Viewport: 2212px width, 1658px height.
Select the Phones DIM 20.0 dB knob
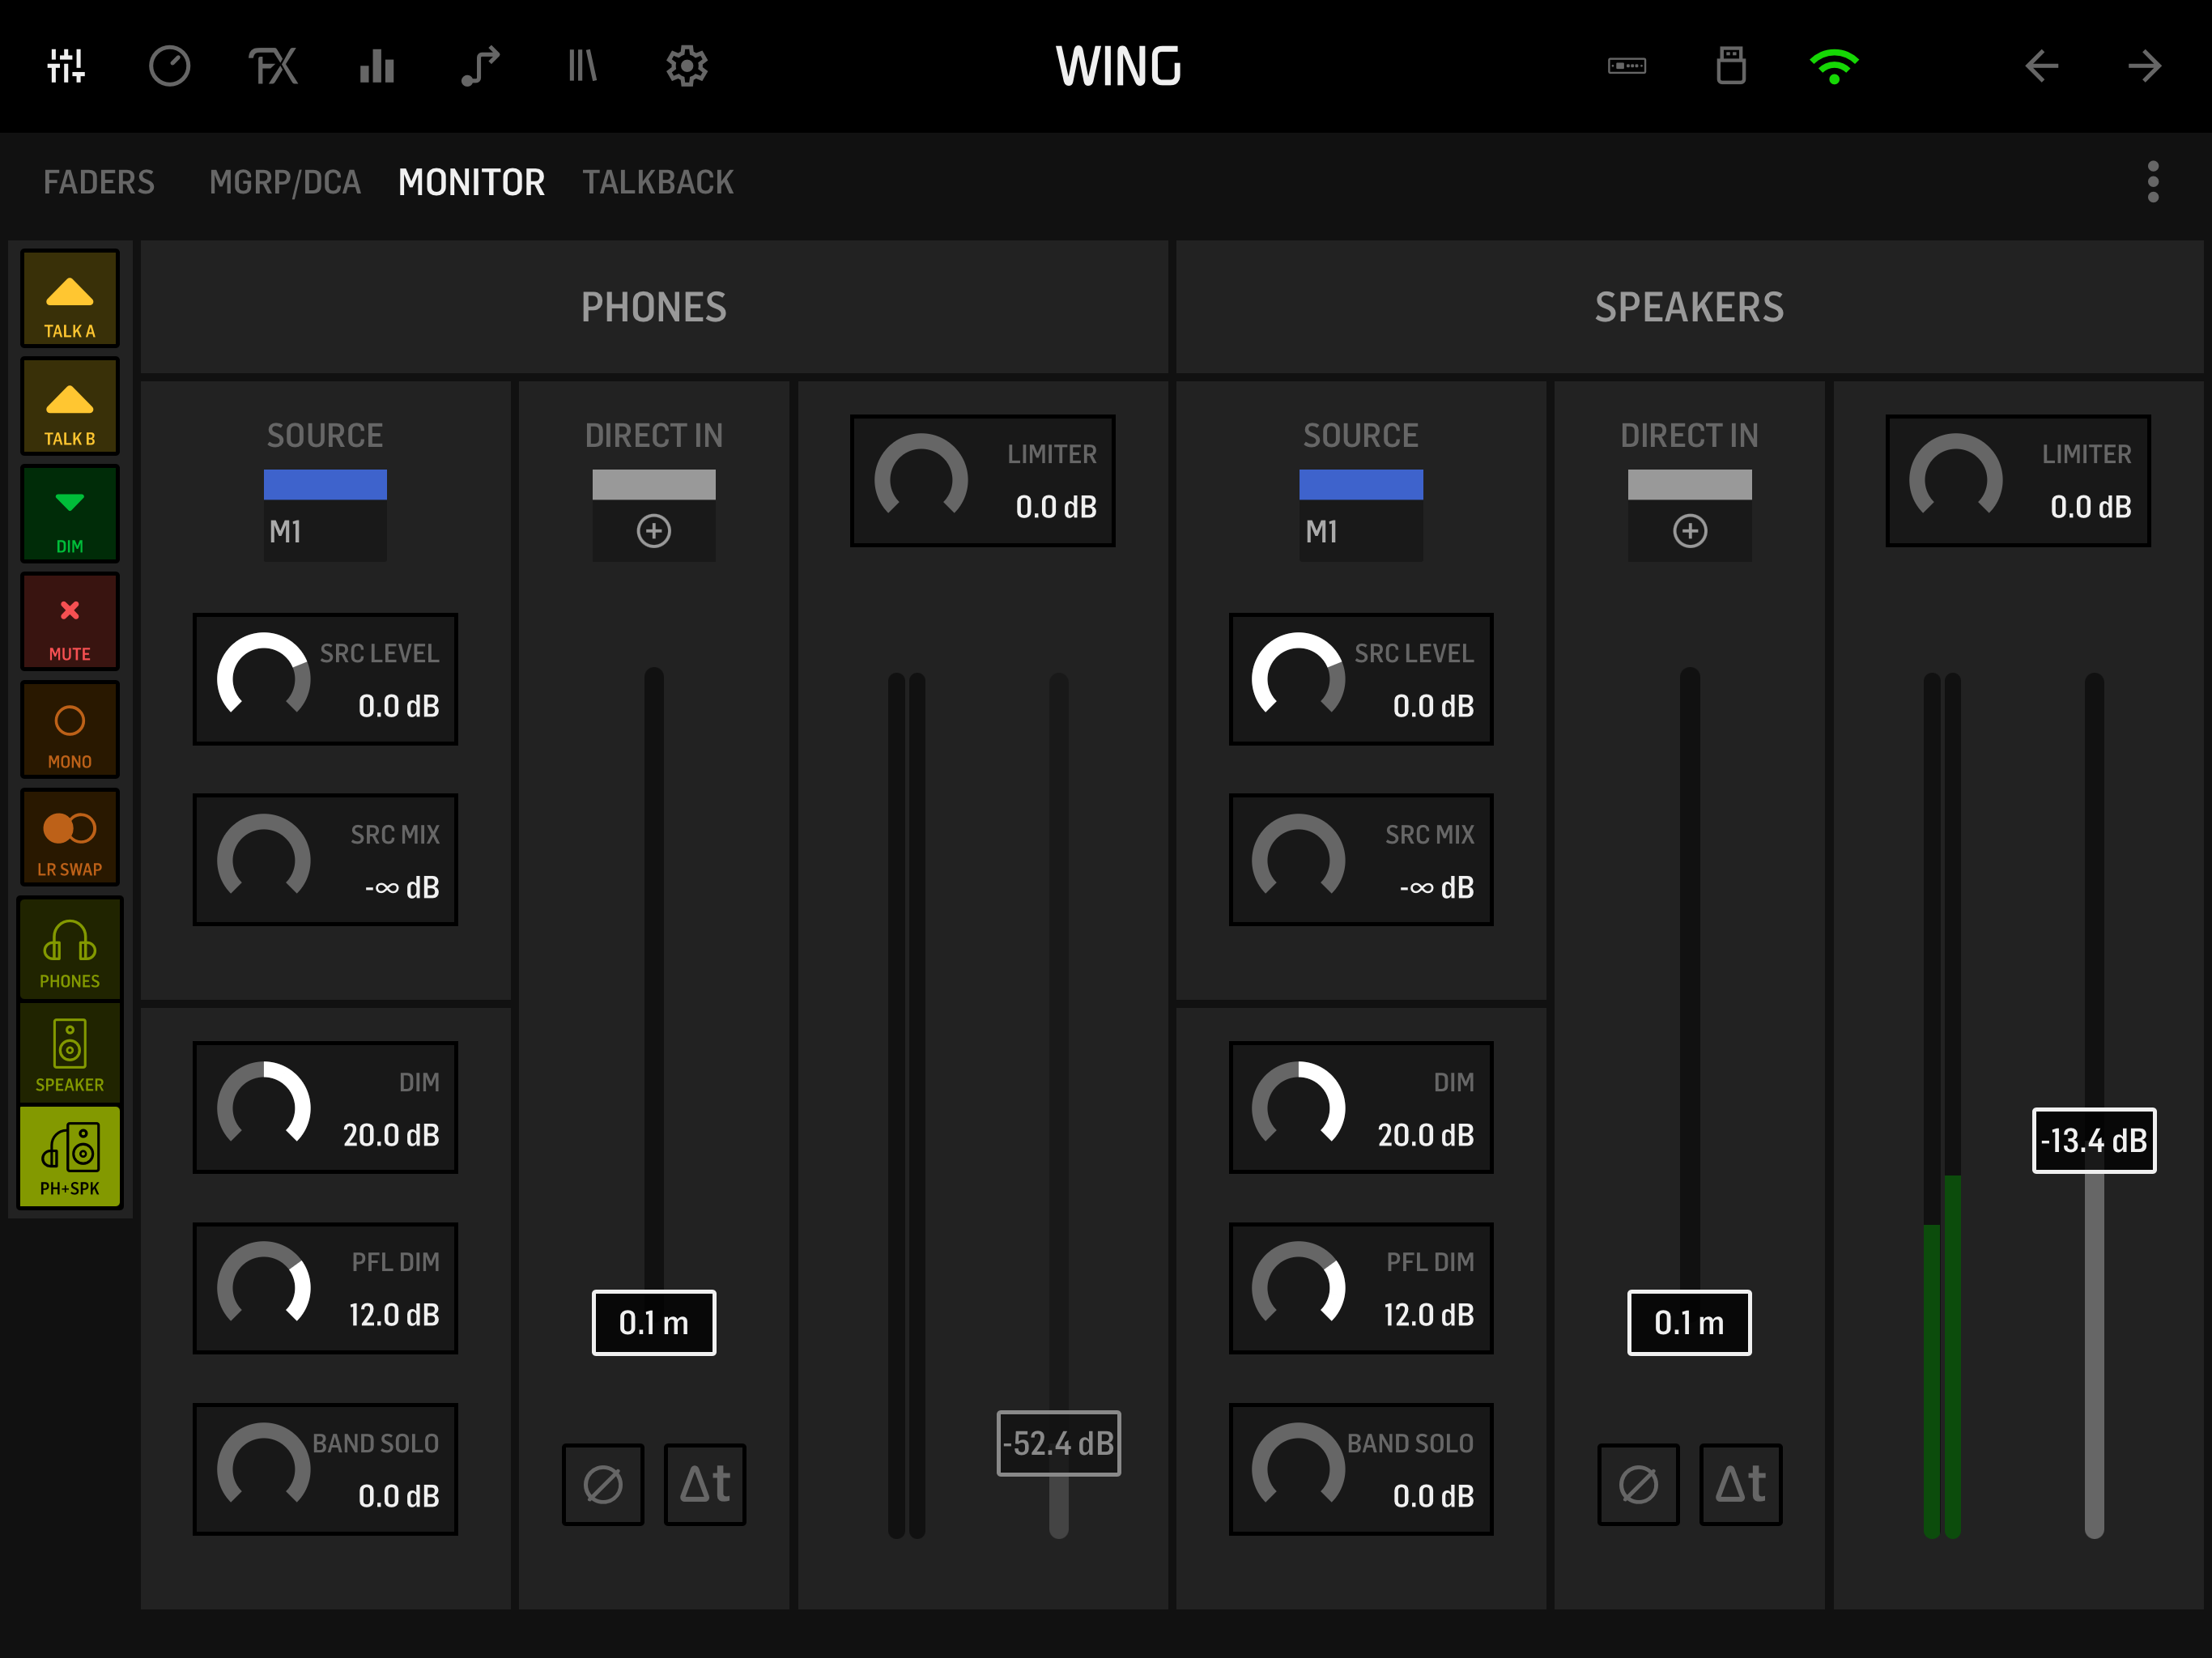(x=325, y=1108)
